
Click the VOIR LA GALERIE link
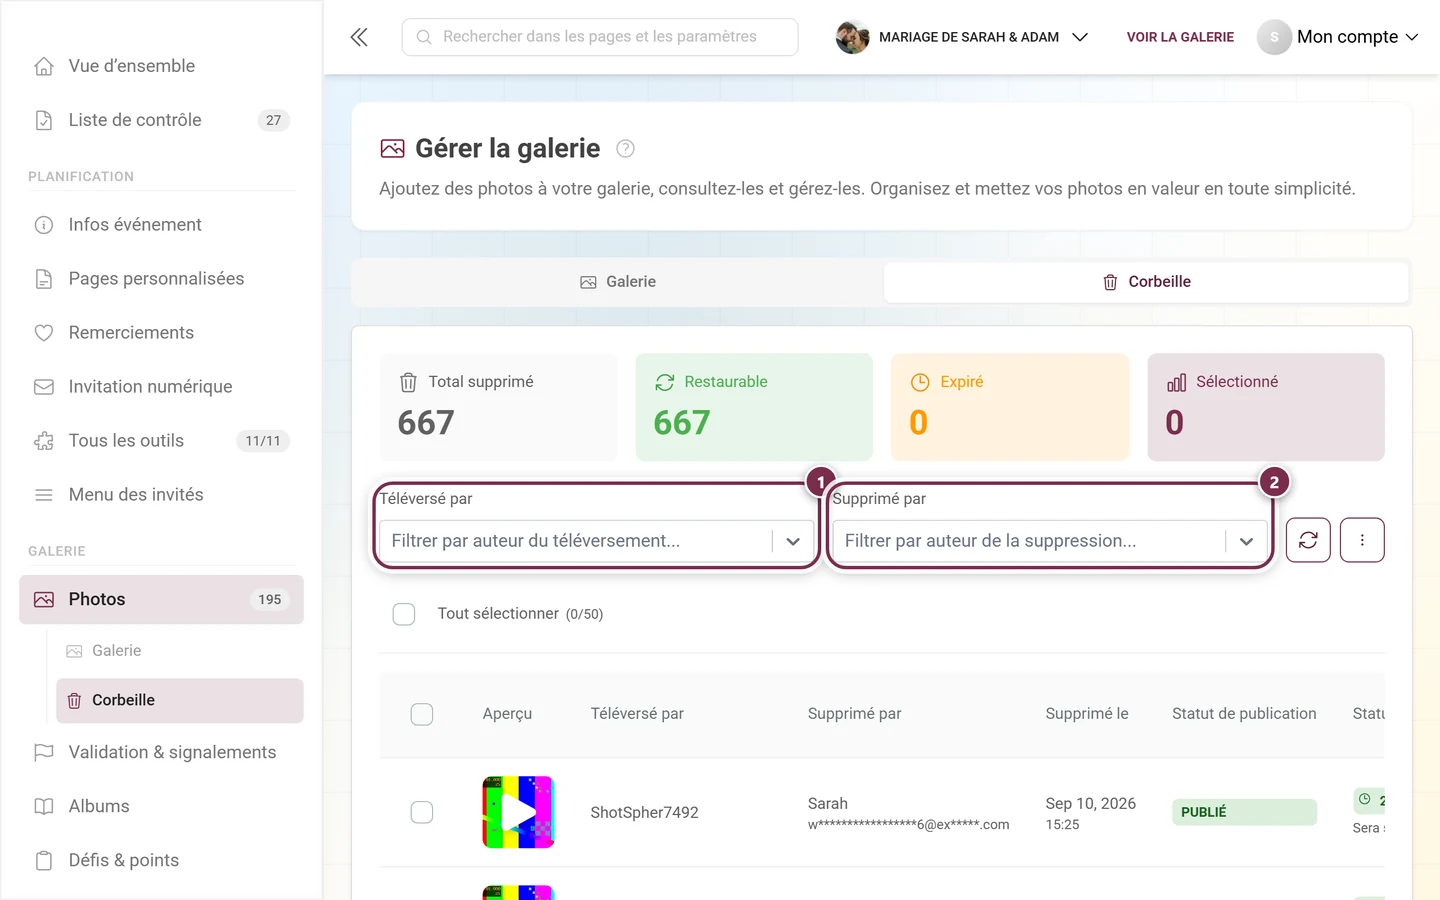pyautogui.click(x=1180, y=37)
